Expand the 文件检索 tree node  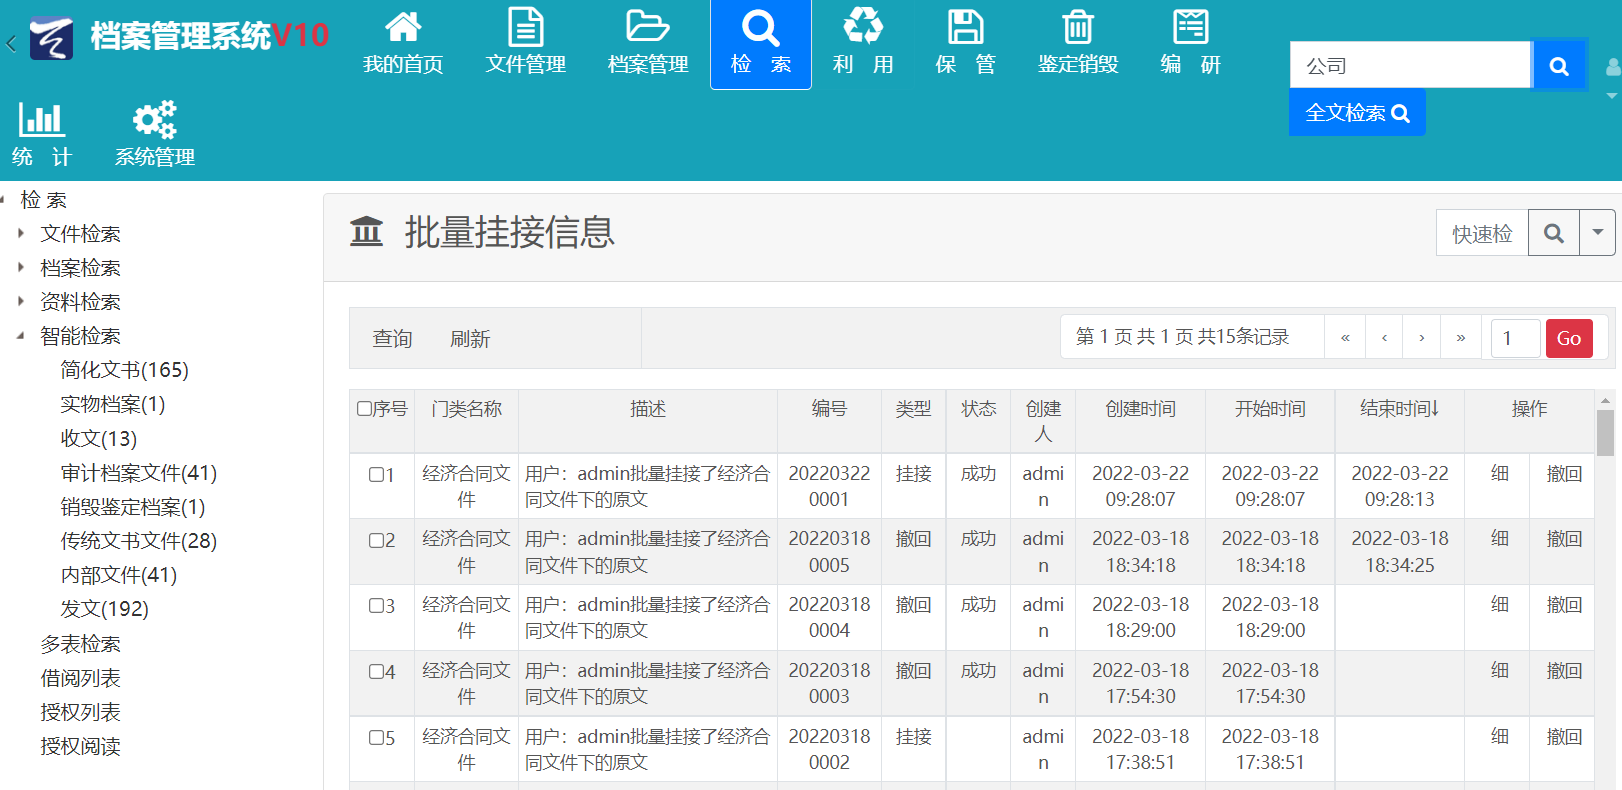[x=21, y=234]
